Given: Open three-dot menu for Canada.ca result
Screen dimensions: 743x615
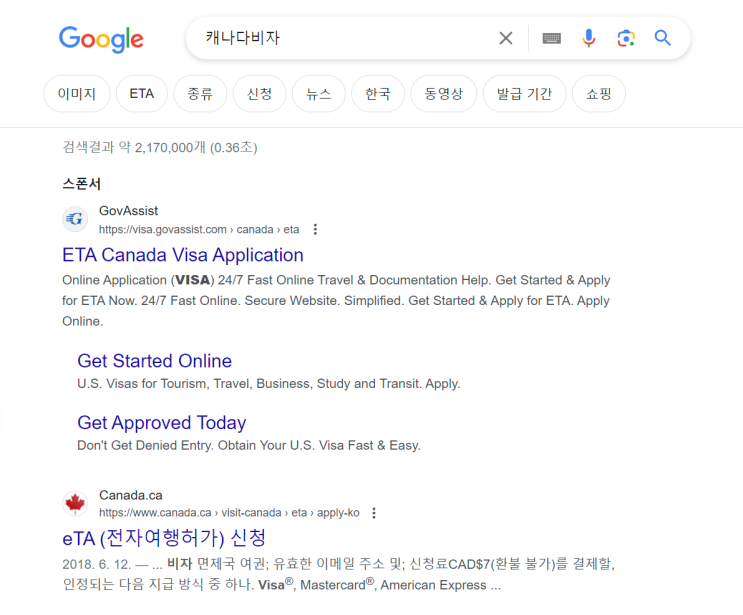Looking at the screenshot, I should point(374,513).
